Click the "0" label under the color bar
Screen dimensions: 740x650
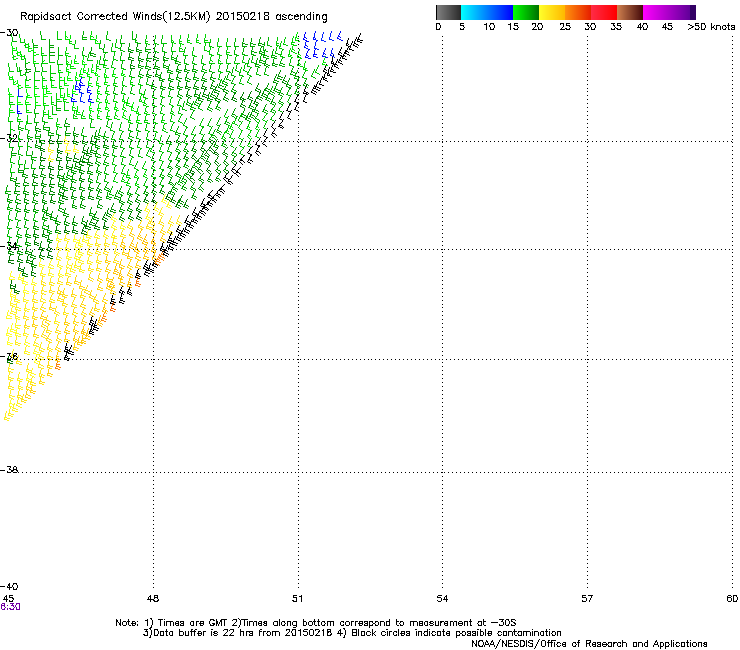pos(438,27)
